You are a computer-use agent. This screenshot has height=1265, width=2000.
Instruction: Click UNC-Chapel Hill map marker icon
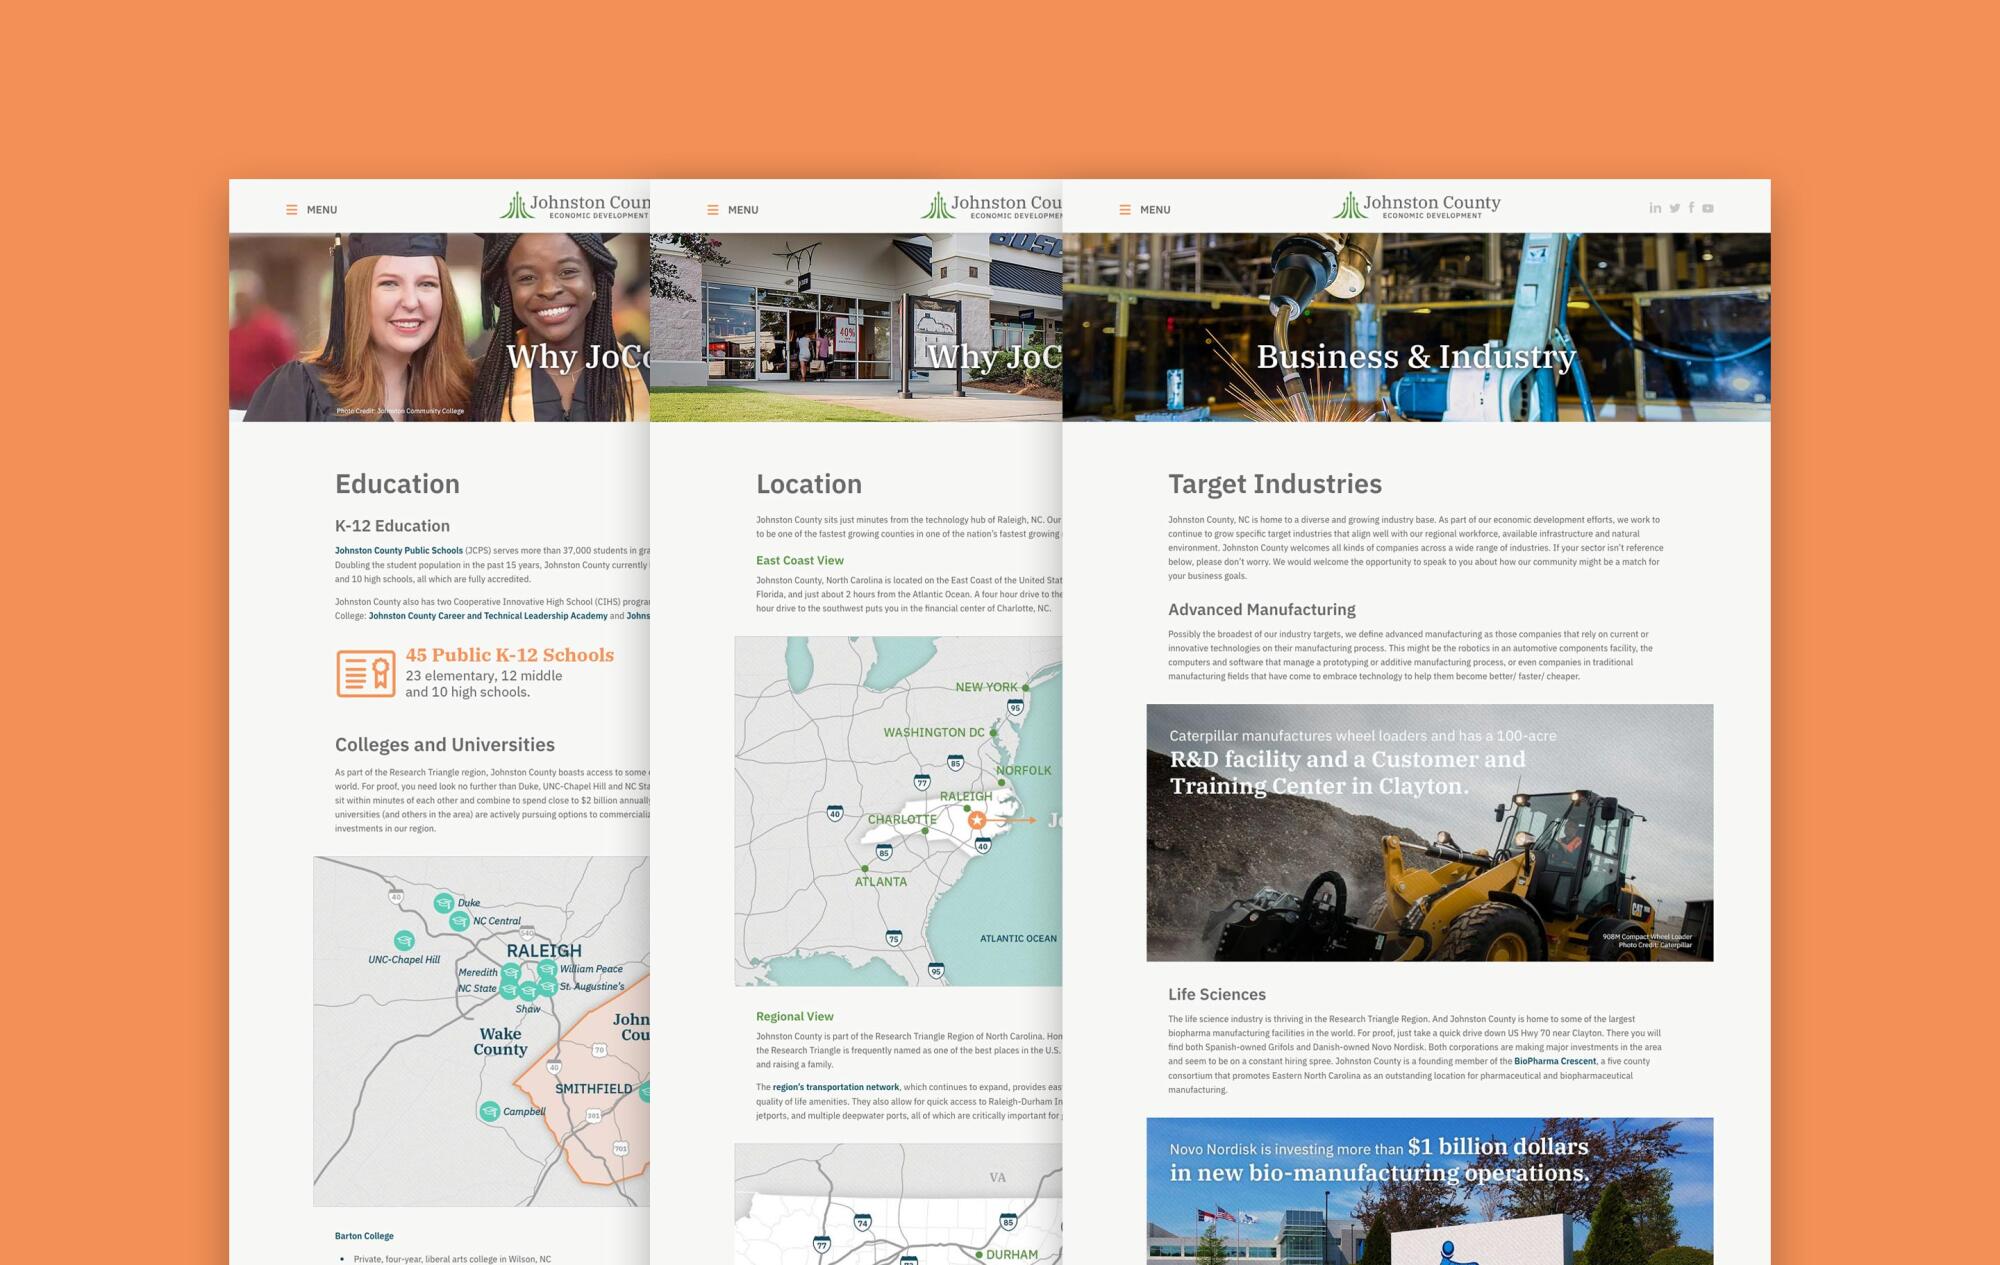tap(404, 940)
